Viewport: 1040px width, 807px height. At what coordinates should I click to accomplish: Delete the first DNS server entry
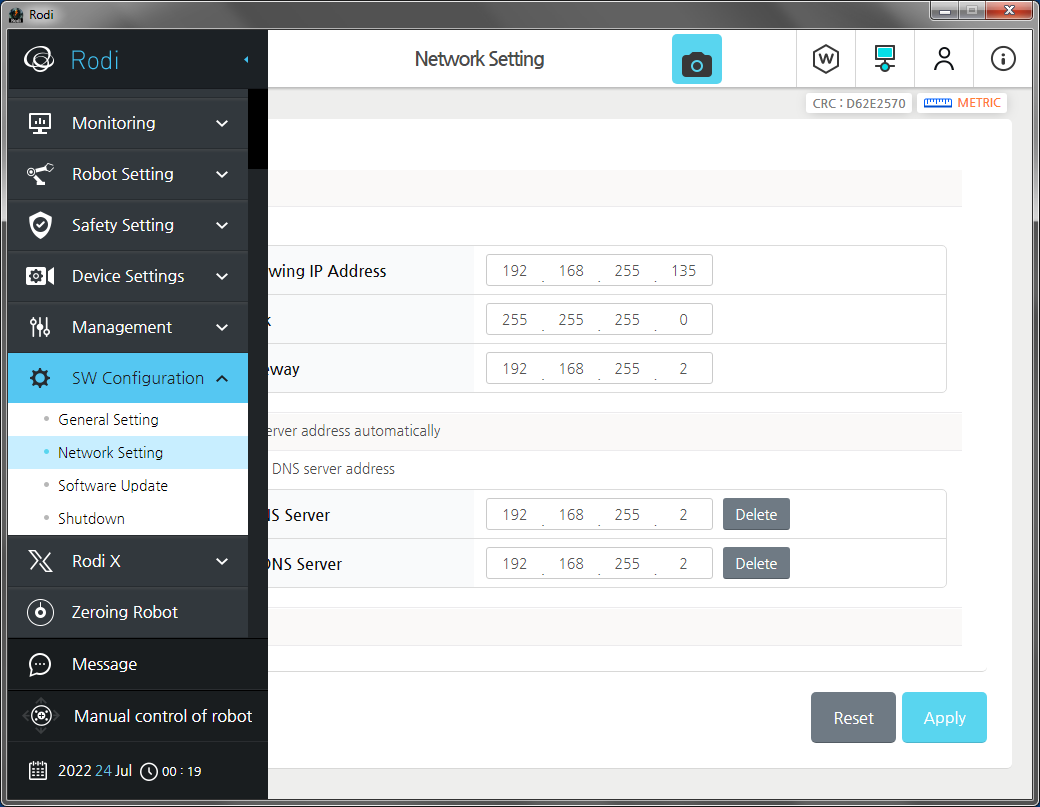click(x=756, y=515)
